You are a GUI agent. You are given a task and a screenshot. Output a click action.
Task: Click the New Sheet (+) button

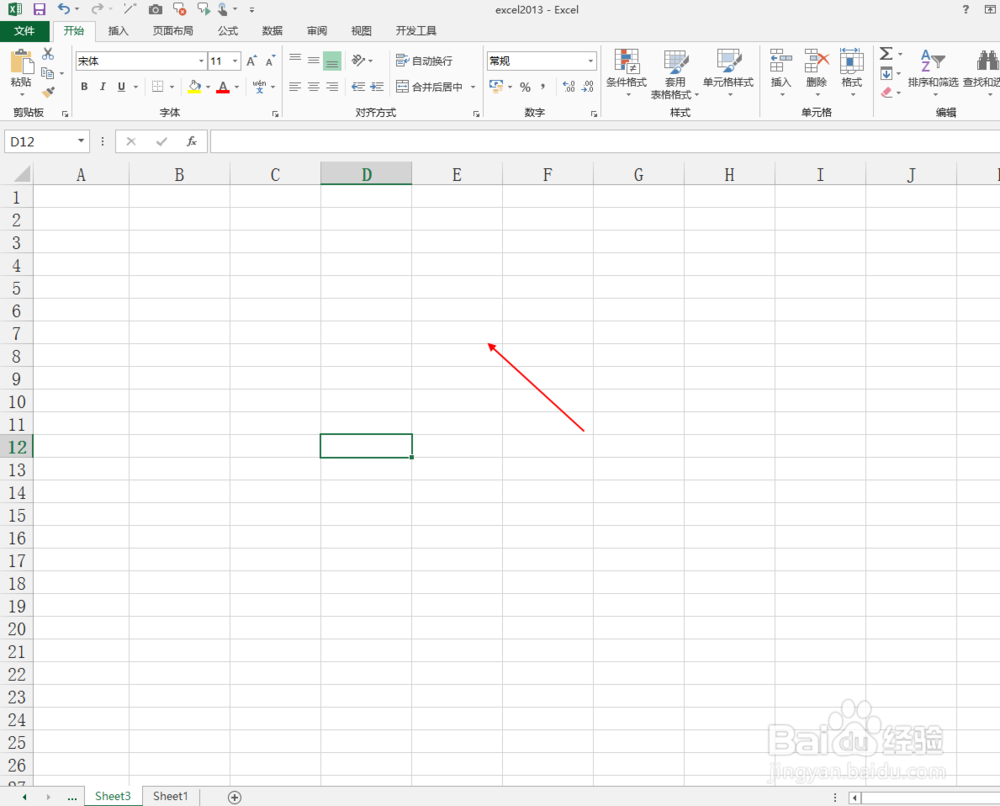pyautogui.click(x=234, y=796)
